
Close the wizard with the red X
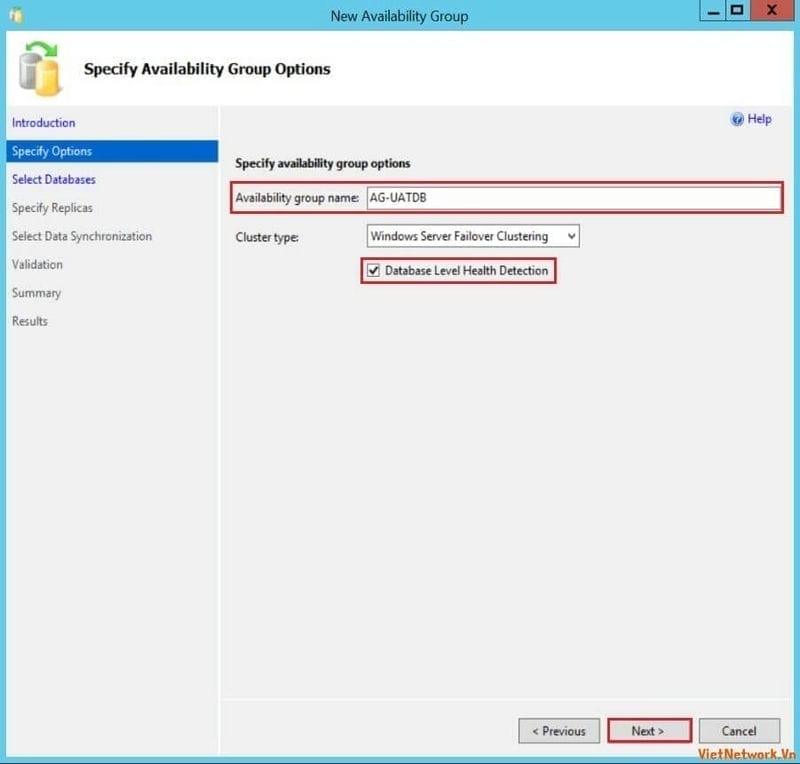coord(772,11)
